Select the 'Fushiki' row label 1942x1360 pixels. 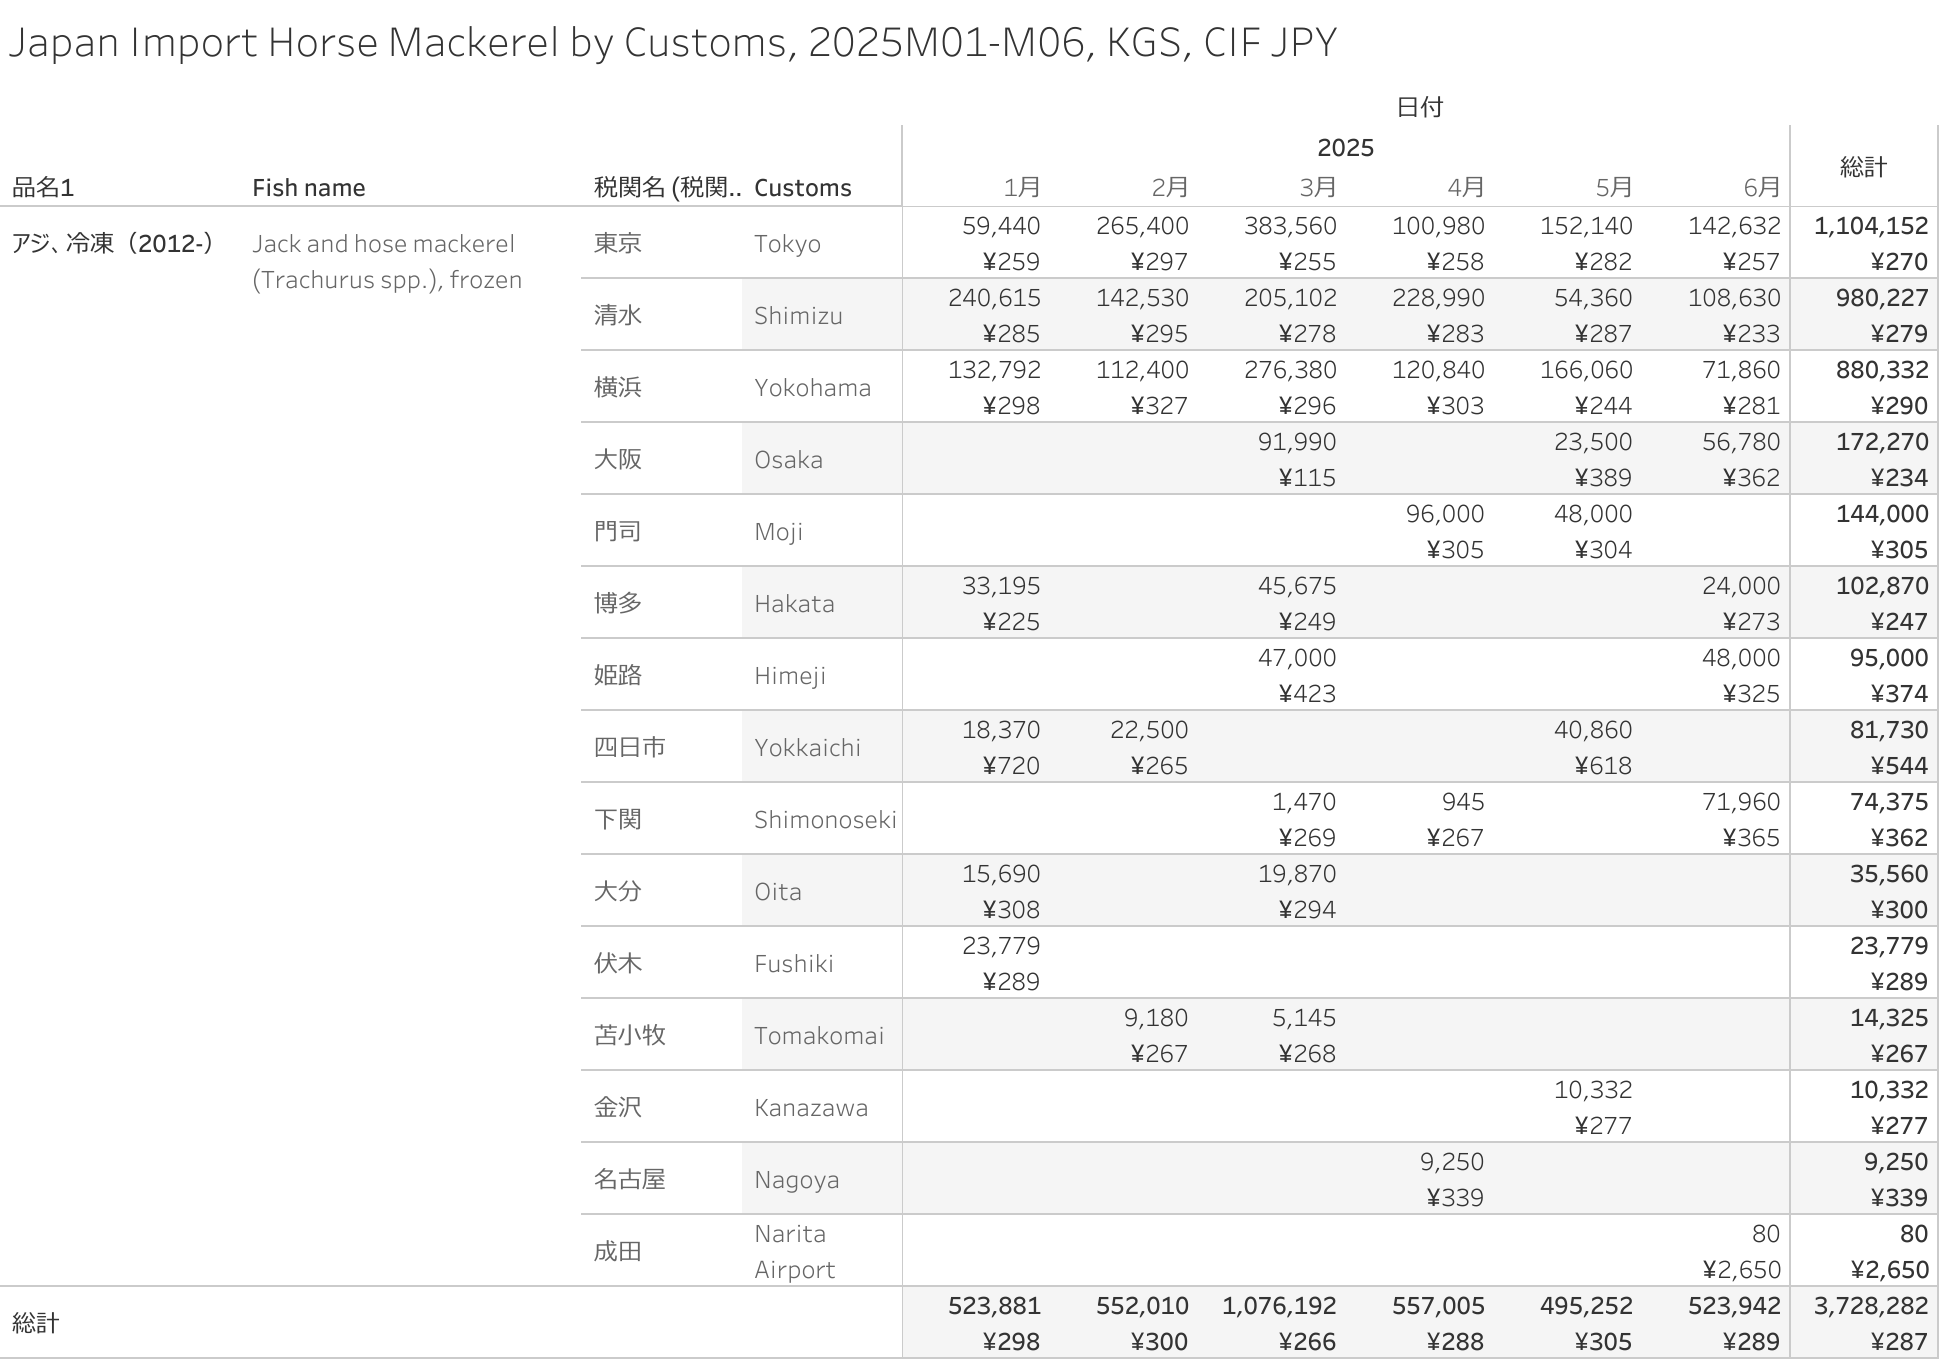pyautogui.click(x=793, y=963)
